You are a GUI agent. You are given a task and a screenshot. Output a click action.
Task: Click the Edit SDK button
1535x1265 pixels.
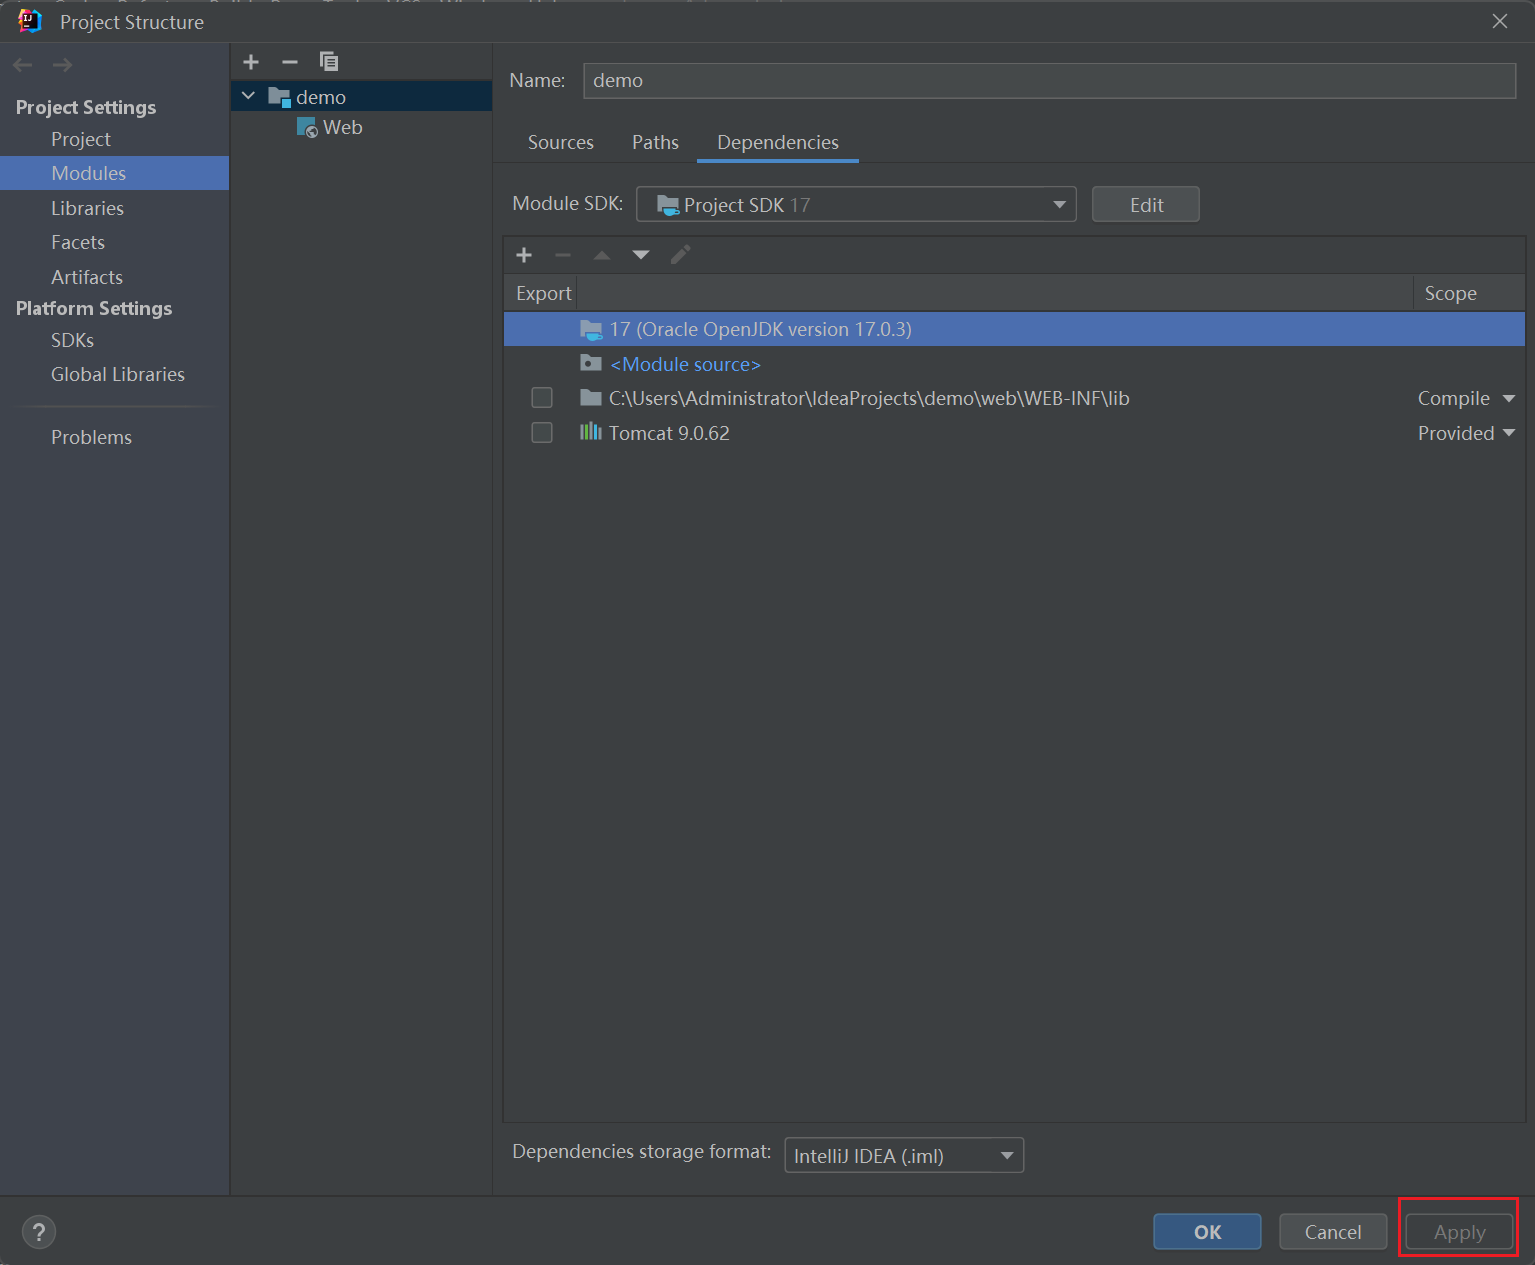pyautogui.click(x=1146, y=205)
